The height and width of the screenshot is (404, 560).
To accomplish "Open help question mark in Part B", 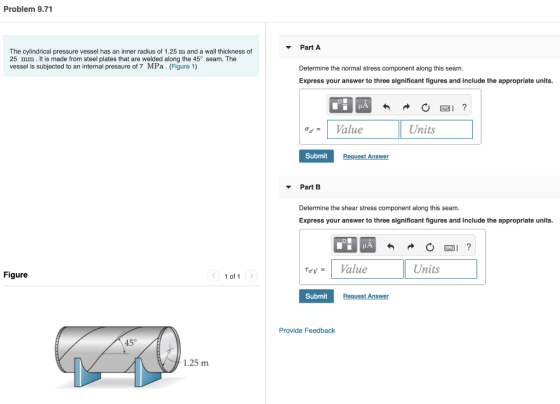I will point(469,247).
